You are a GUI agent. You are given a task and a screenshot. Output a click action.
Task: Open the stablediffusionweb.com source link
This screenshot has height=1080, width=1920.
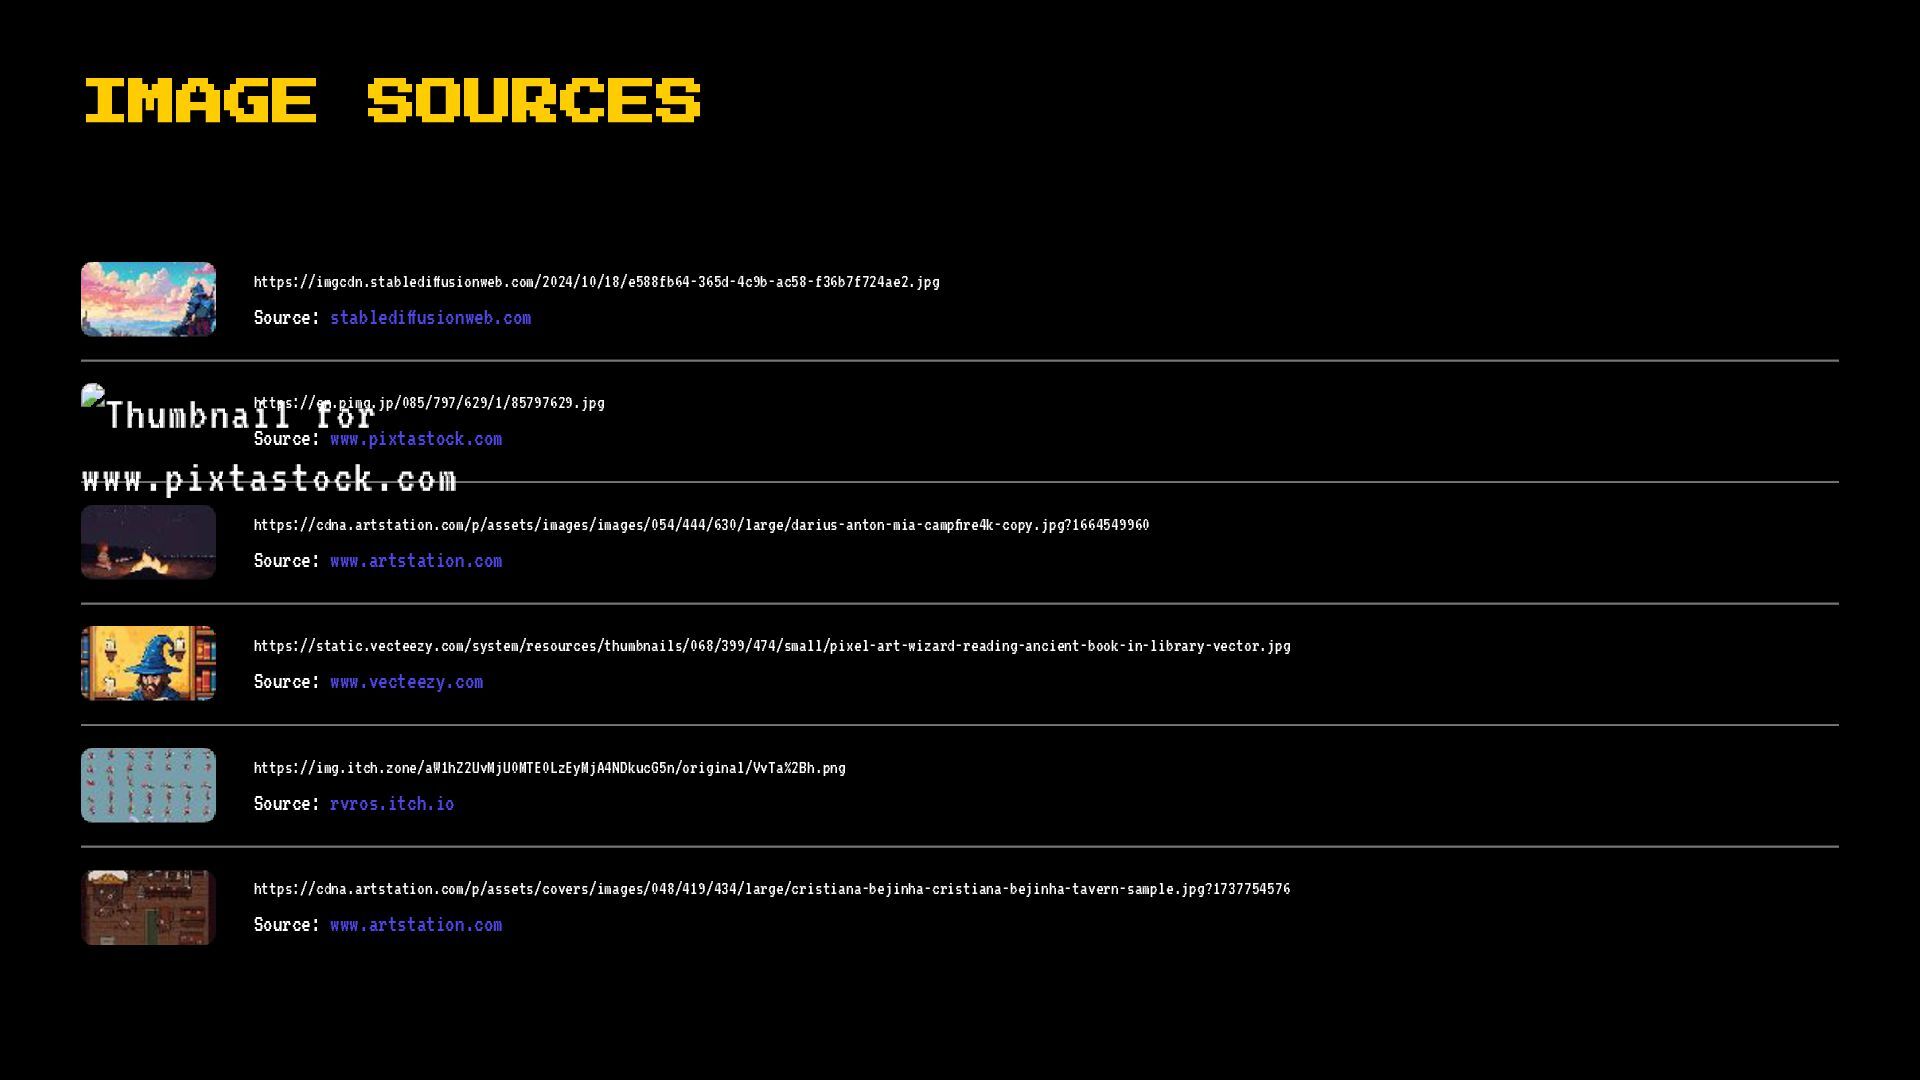point(430,318)
